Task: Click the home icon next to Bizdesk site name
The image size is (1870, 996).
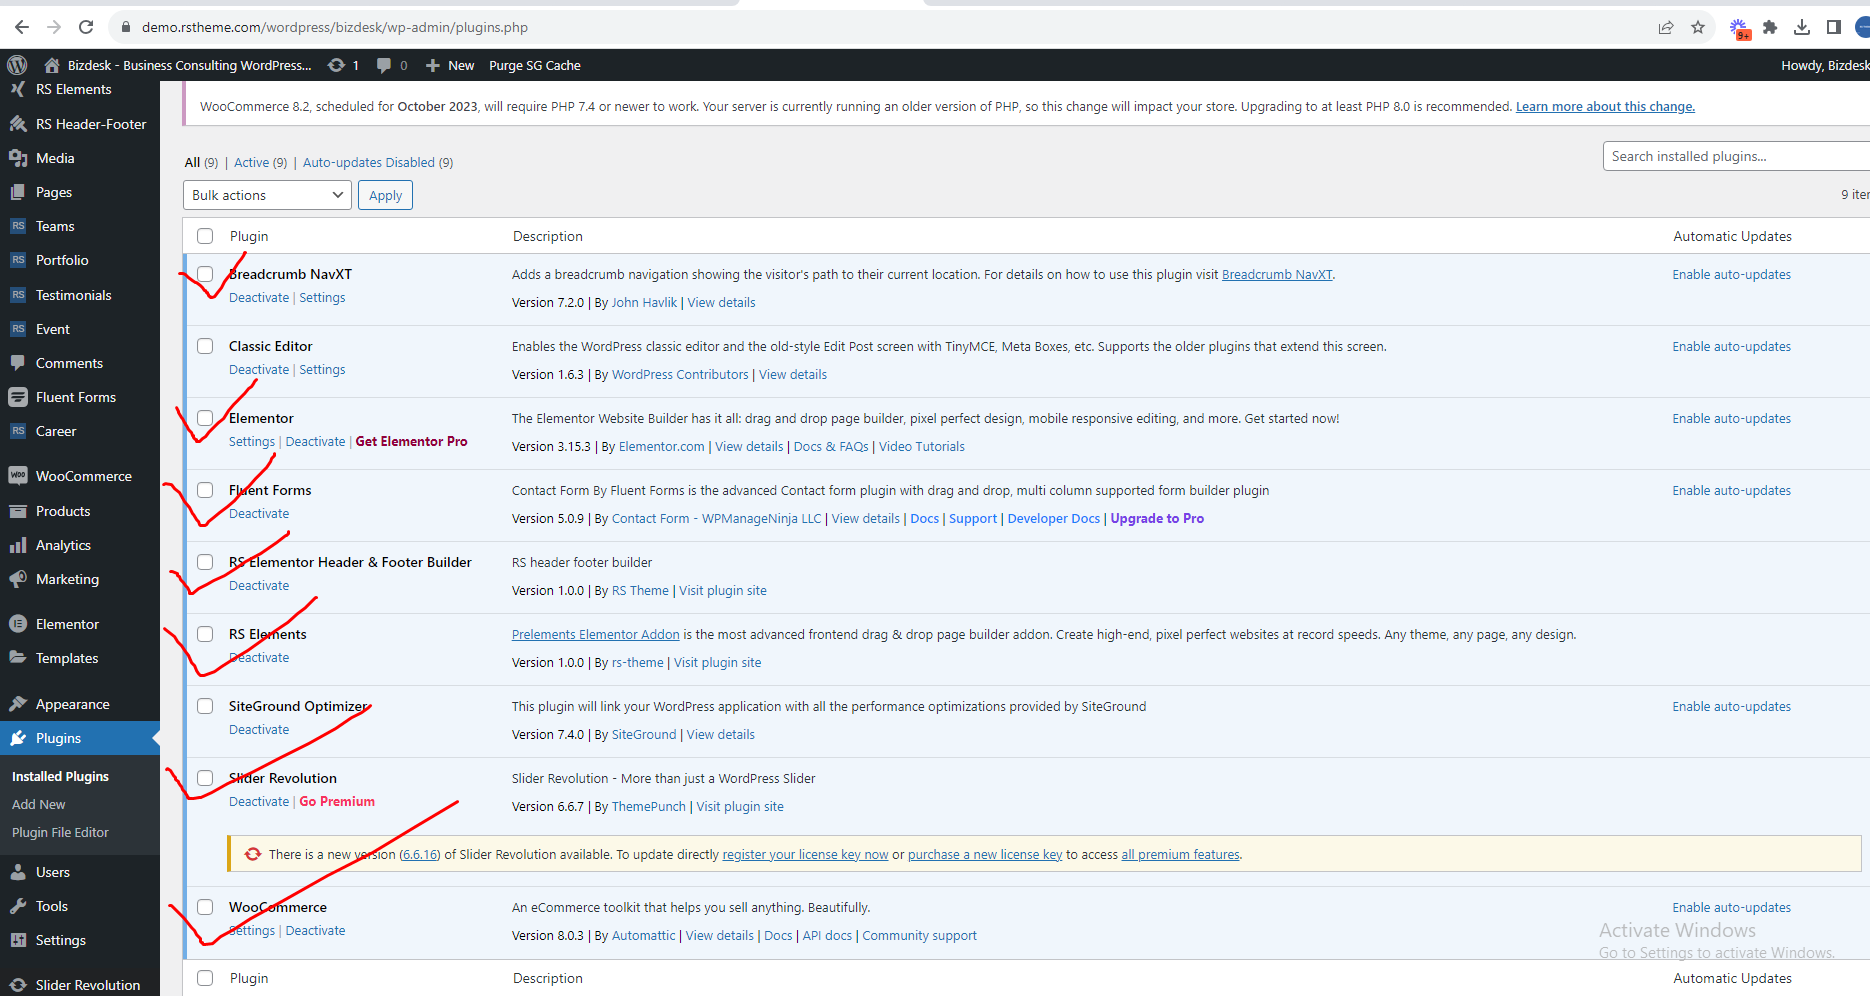Action: 52,65
